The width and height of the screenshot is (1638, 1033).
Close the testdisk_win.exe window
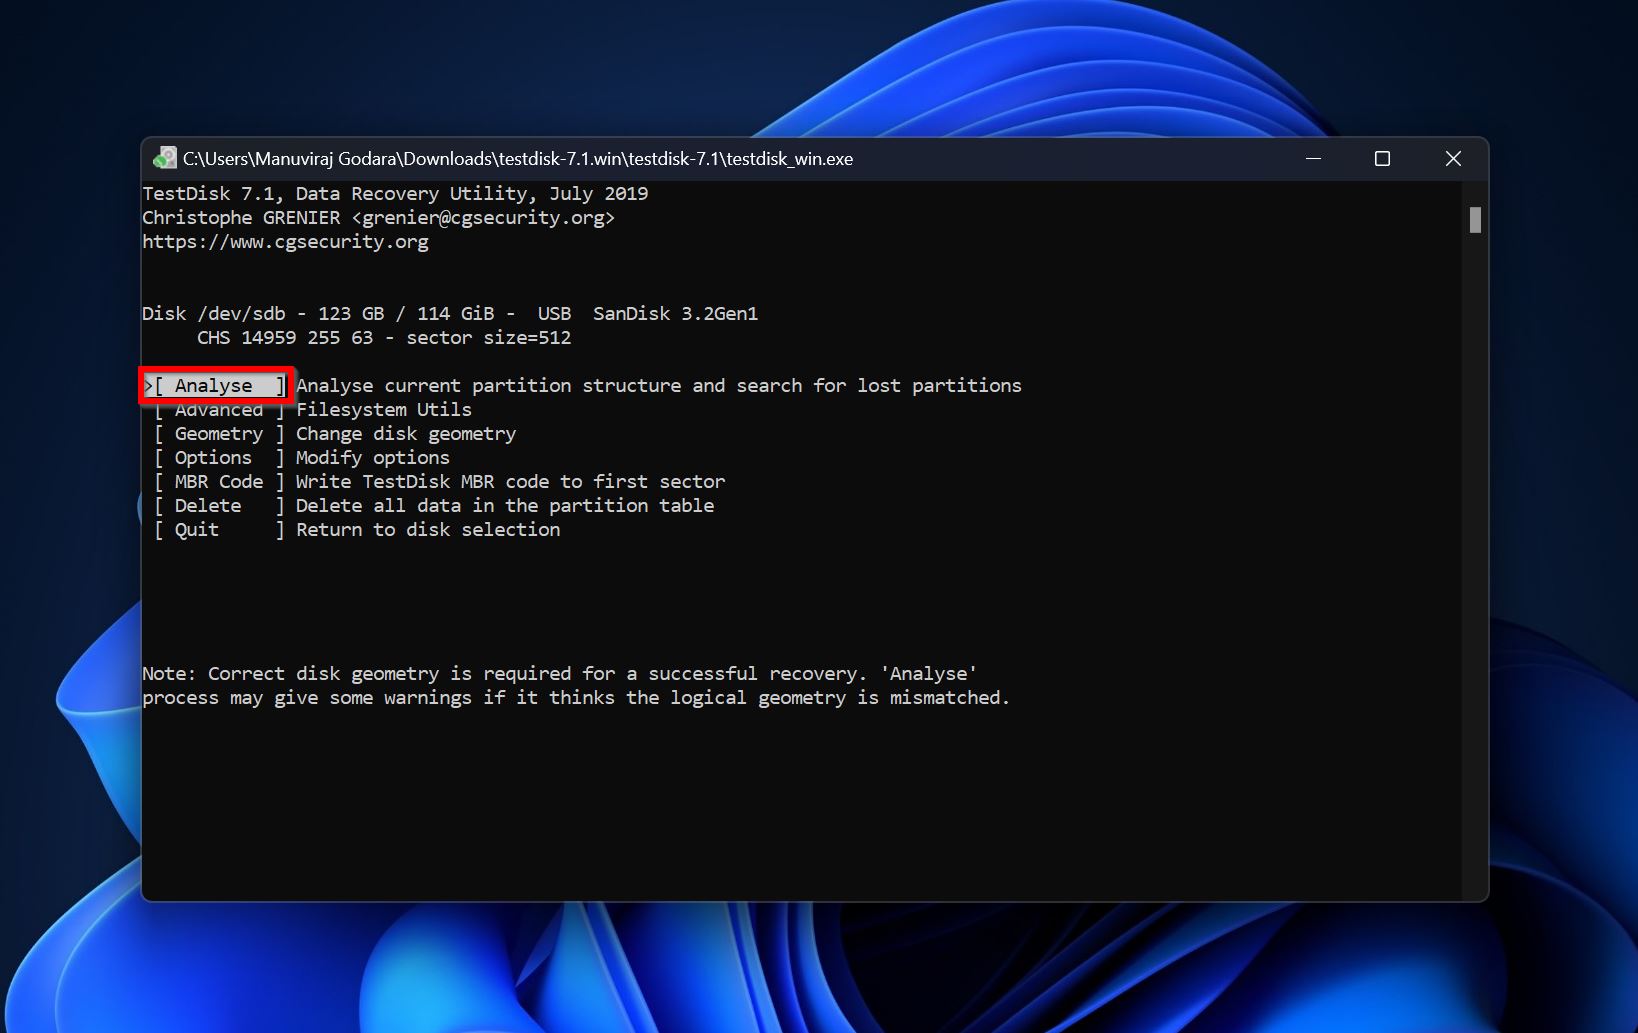pyautogui.click(x=1453, y=159)
